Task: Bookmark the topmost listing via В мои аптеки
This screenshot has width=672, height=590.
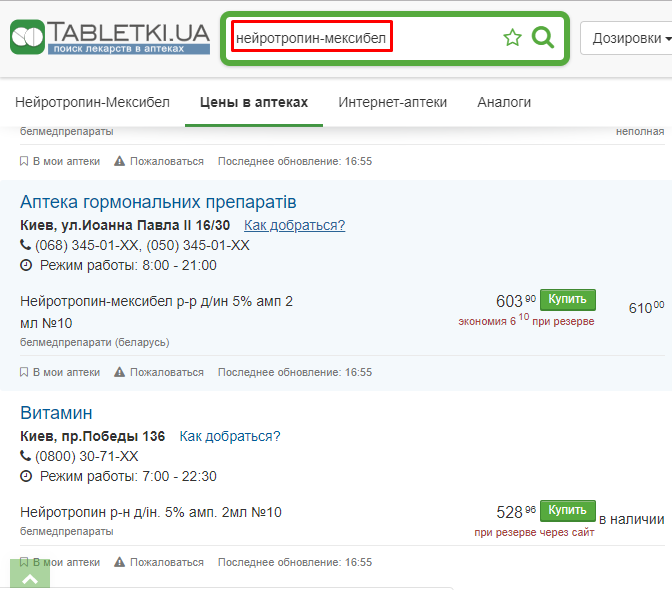Action: pyautogui.click(x=60, y=162)
